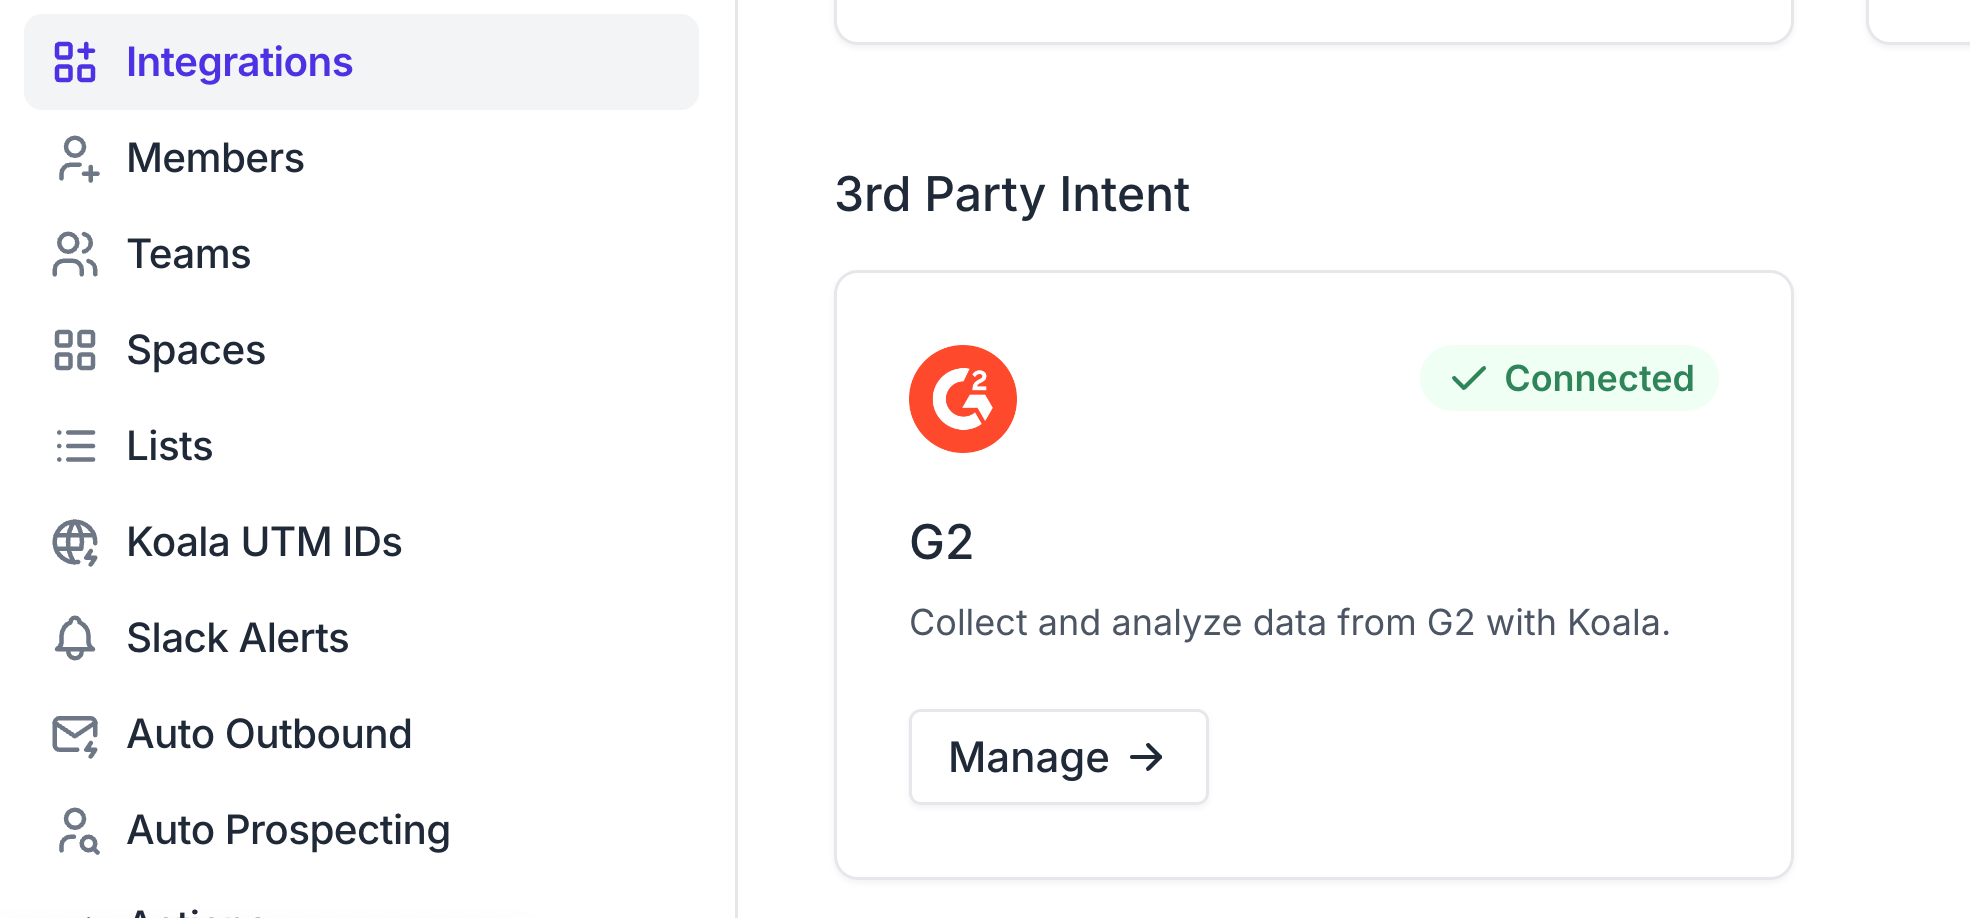Viewport: 1970px width, 918px height.
Task: Click the green Connected status badge
Action: pyautogui.click(x=1568, y=378)
